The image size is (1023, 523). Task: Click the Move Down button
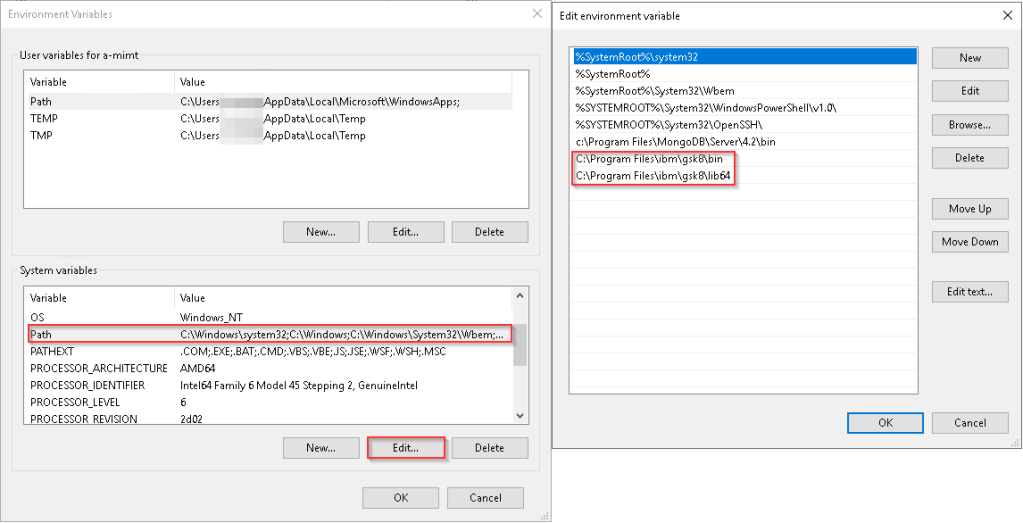pyautogui.click(x=969, y=242)
